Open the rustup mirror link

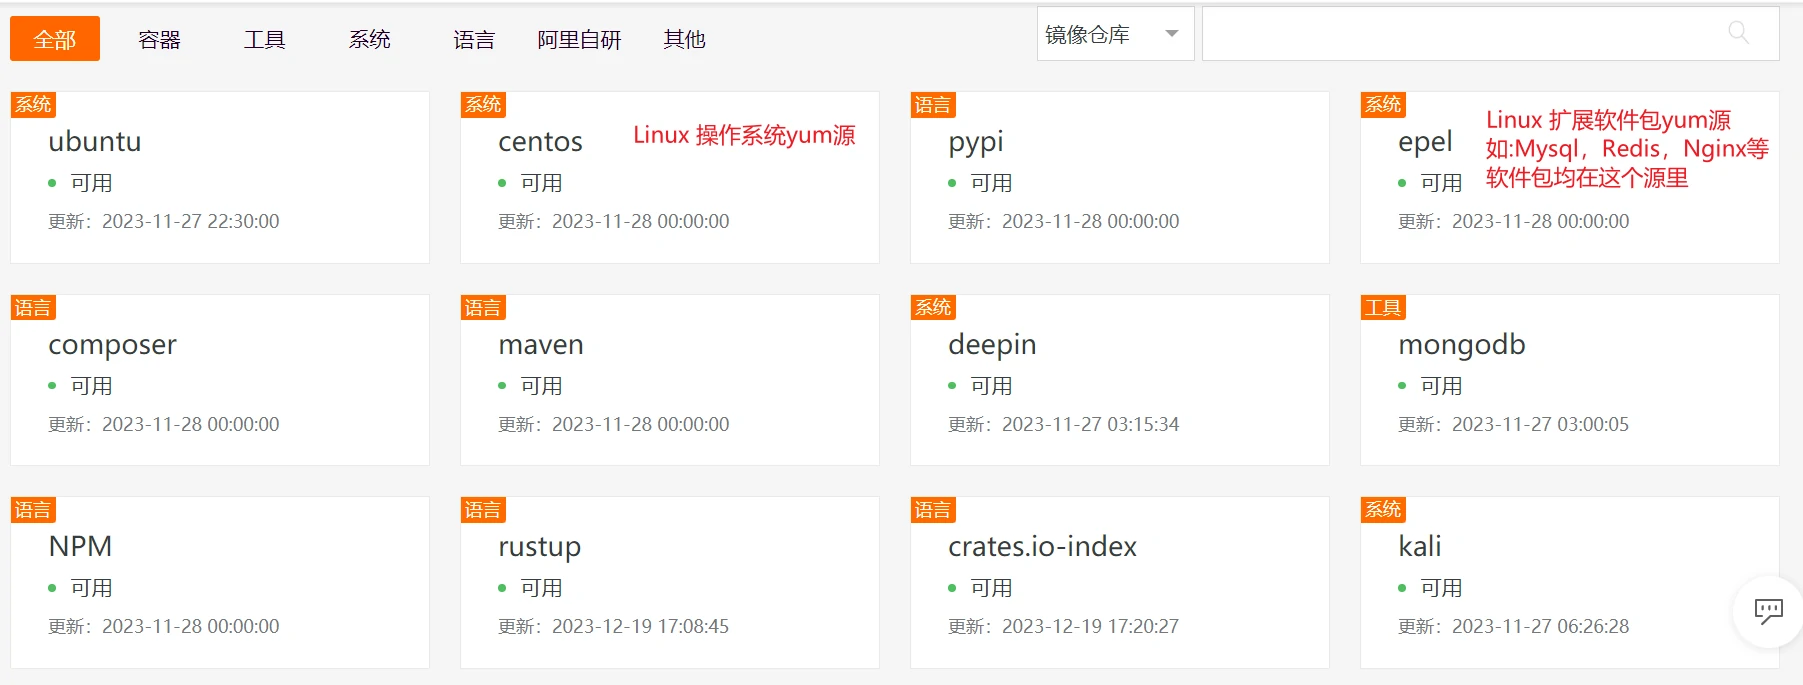(539, 547)
